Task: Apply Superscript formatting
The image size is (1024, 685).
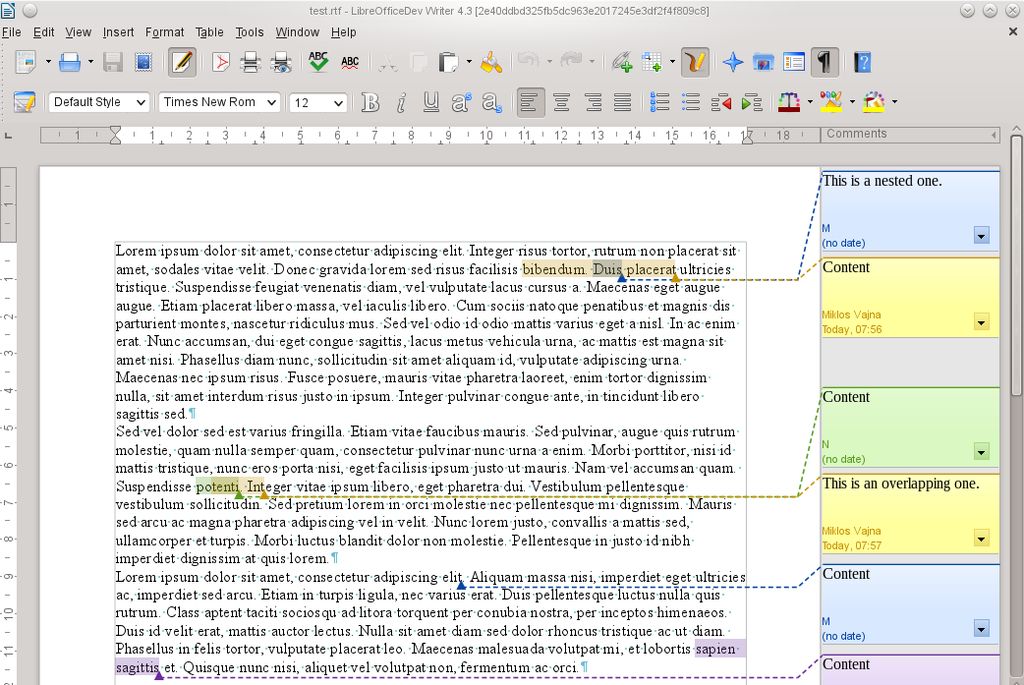Action: pyautogui.click(x=461, y=103)
